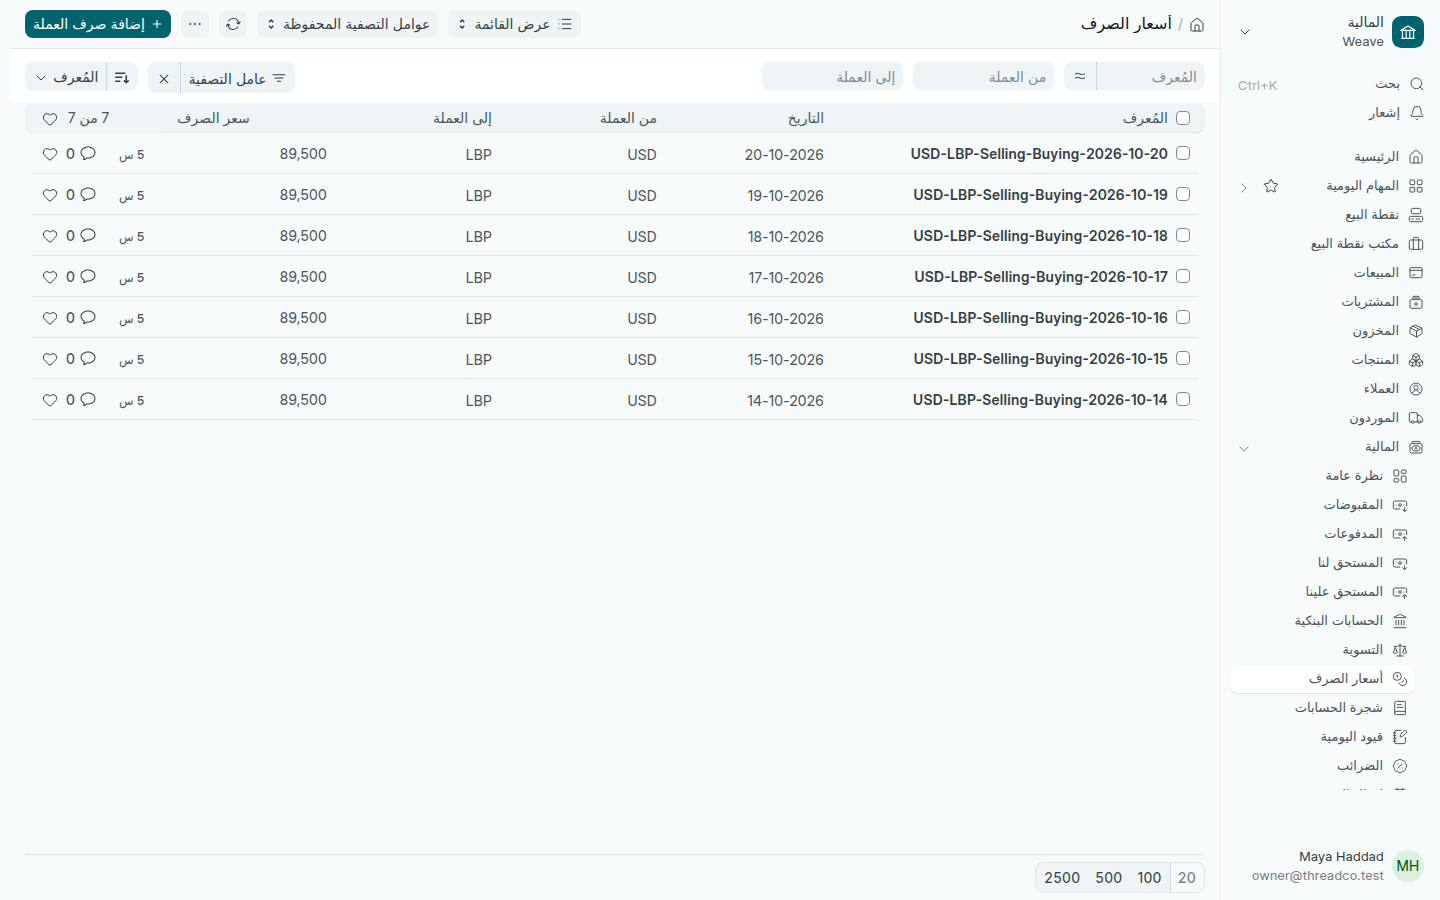Set page size to 500
This screenshot has width=1440, height=900.
coord(1108,878)
